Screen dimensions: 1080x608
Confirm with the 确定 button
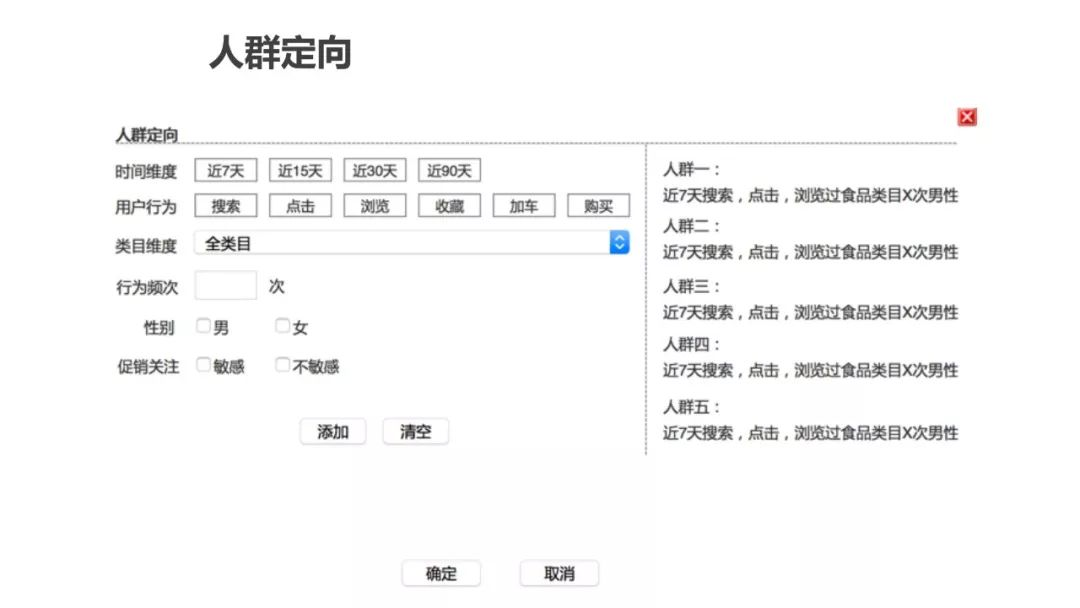coord(441,574)
